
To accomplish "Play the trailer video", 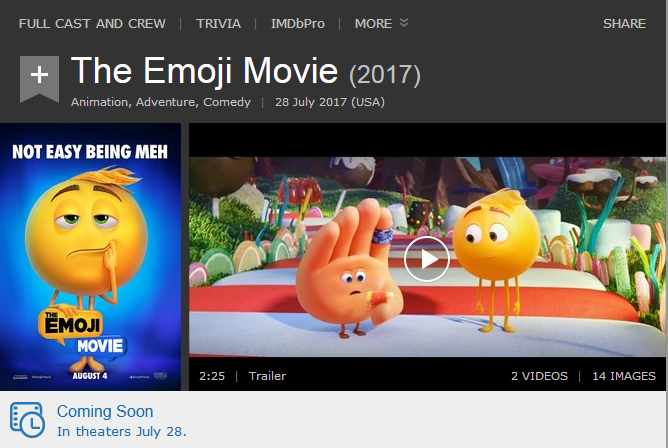I will tap(426, 259).
